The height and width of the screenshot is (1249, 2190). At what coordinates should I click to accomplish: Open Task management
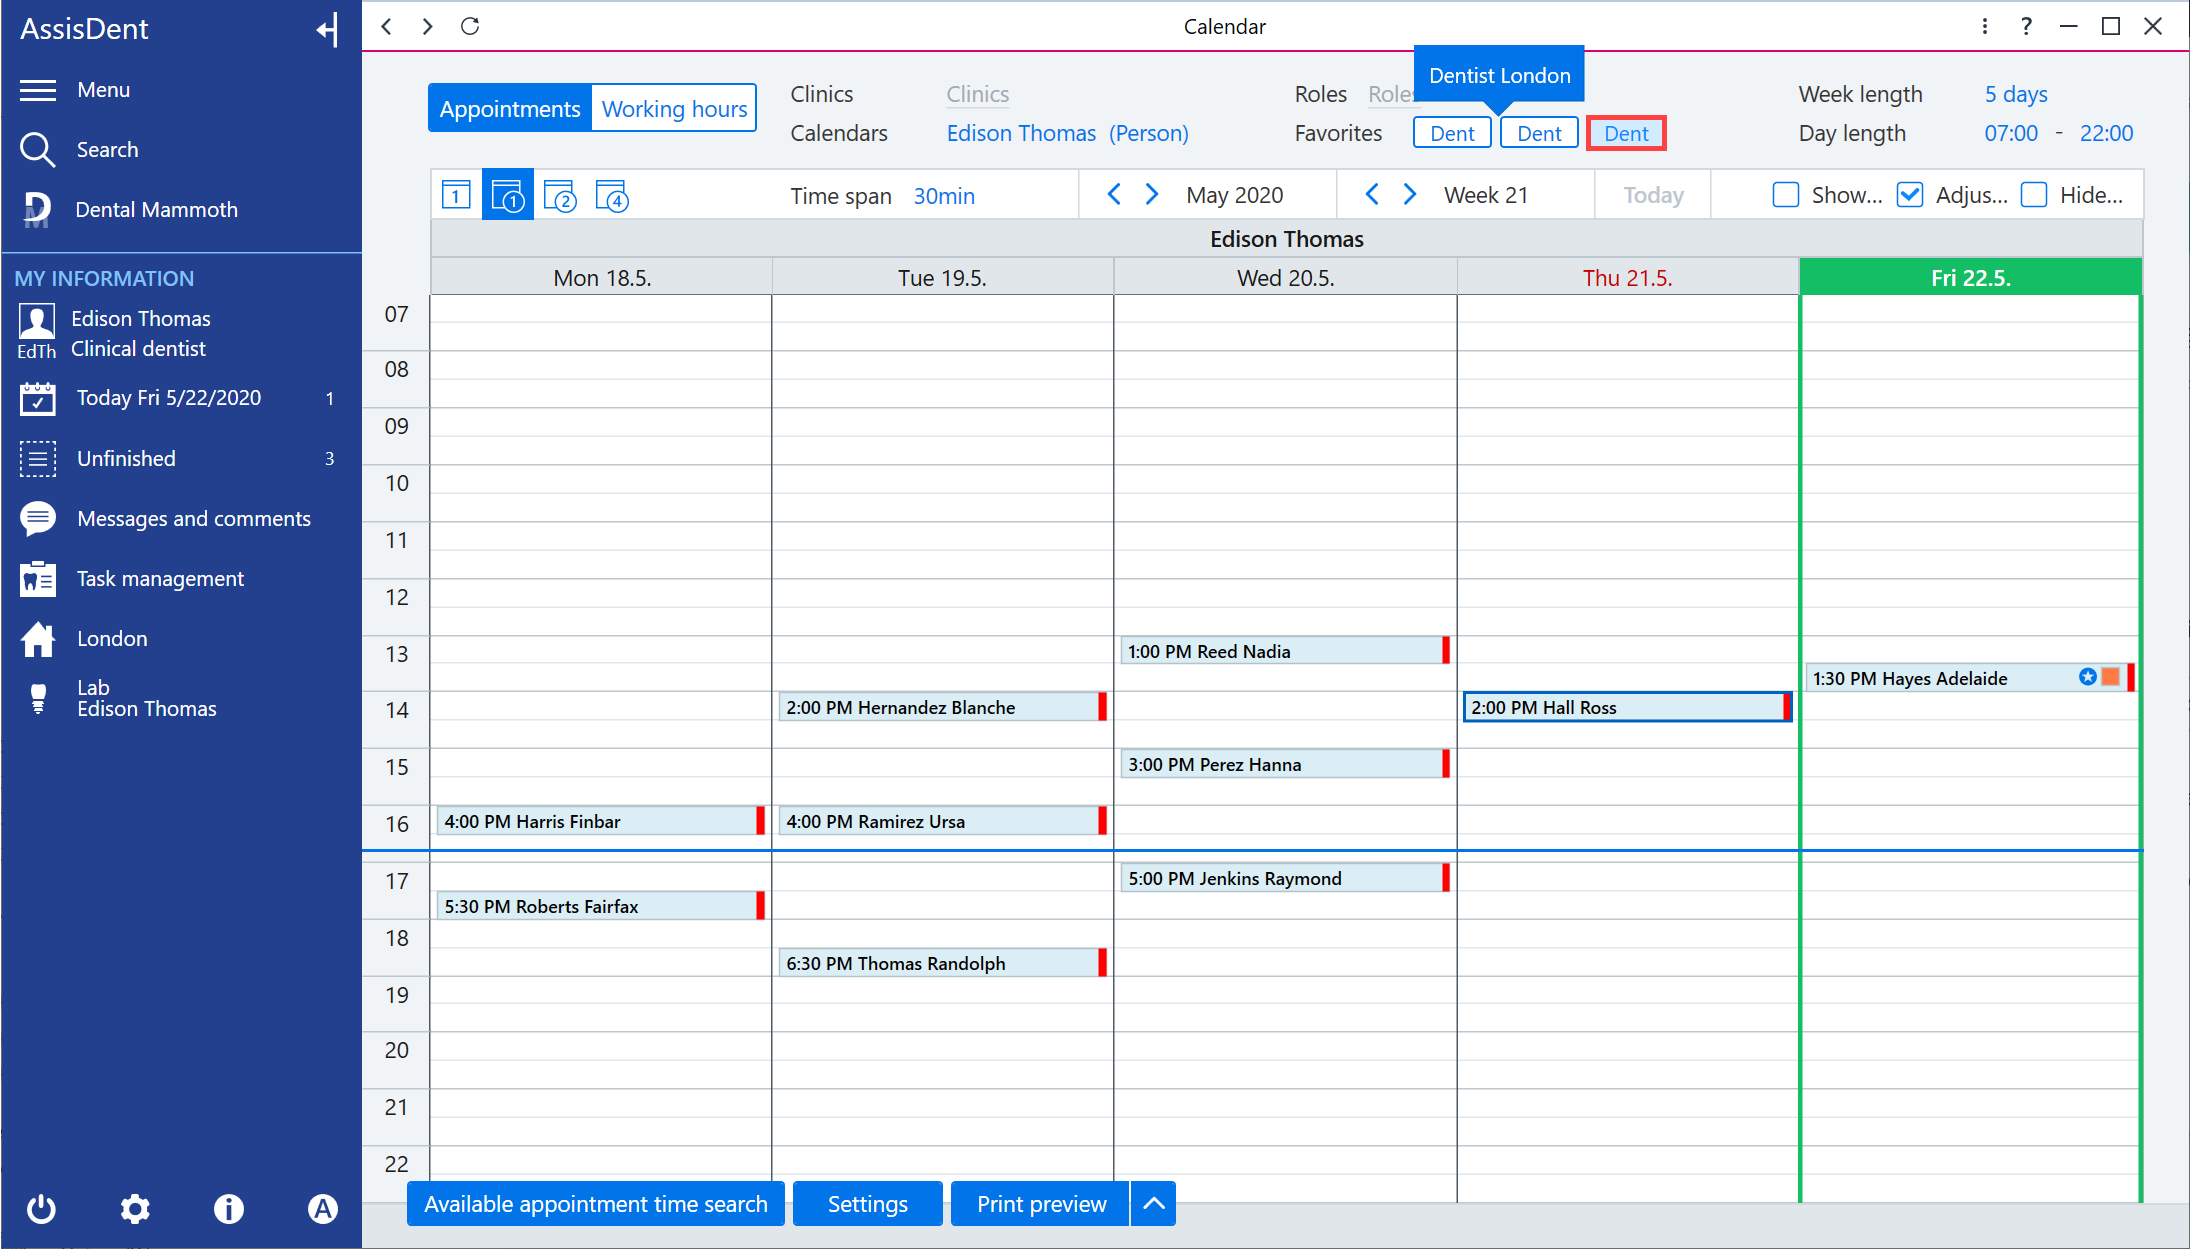point(132,579)
